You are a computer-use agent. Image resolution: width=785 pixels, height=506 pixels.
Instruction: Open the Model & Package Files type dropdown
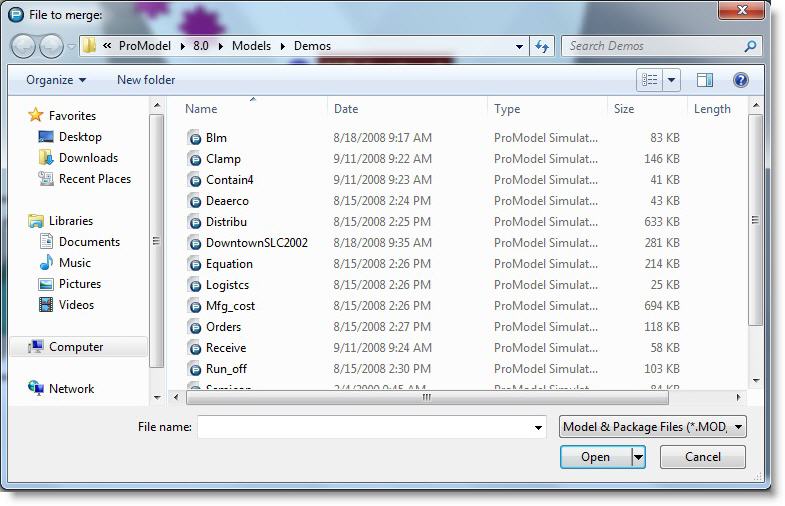653,427
